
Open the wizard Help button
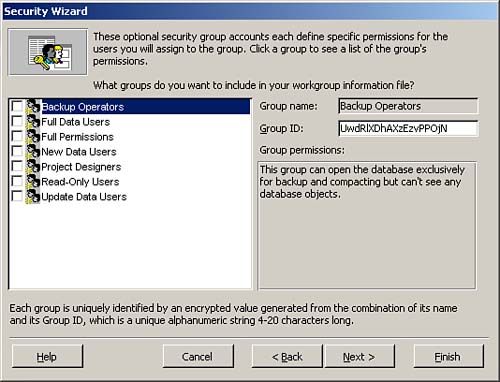click(47, 357)
